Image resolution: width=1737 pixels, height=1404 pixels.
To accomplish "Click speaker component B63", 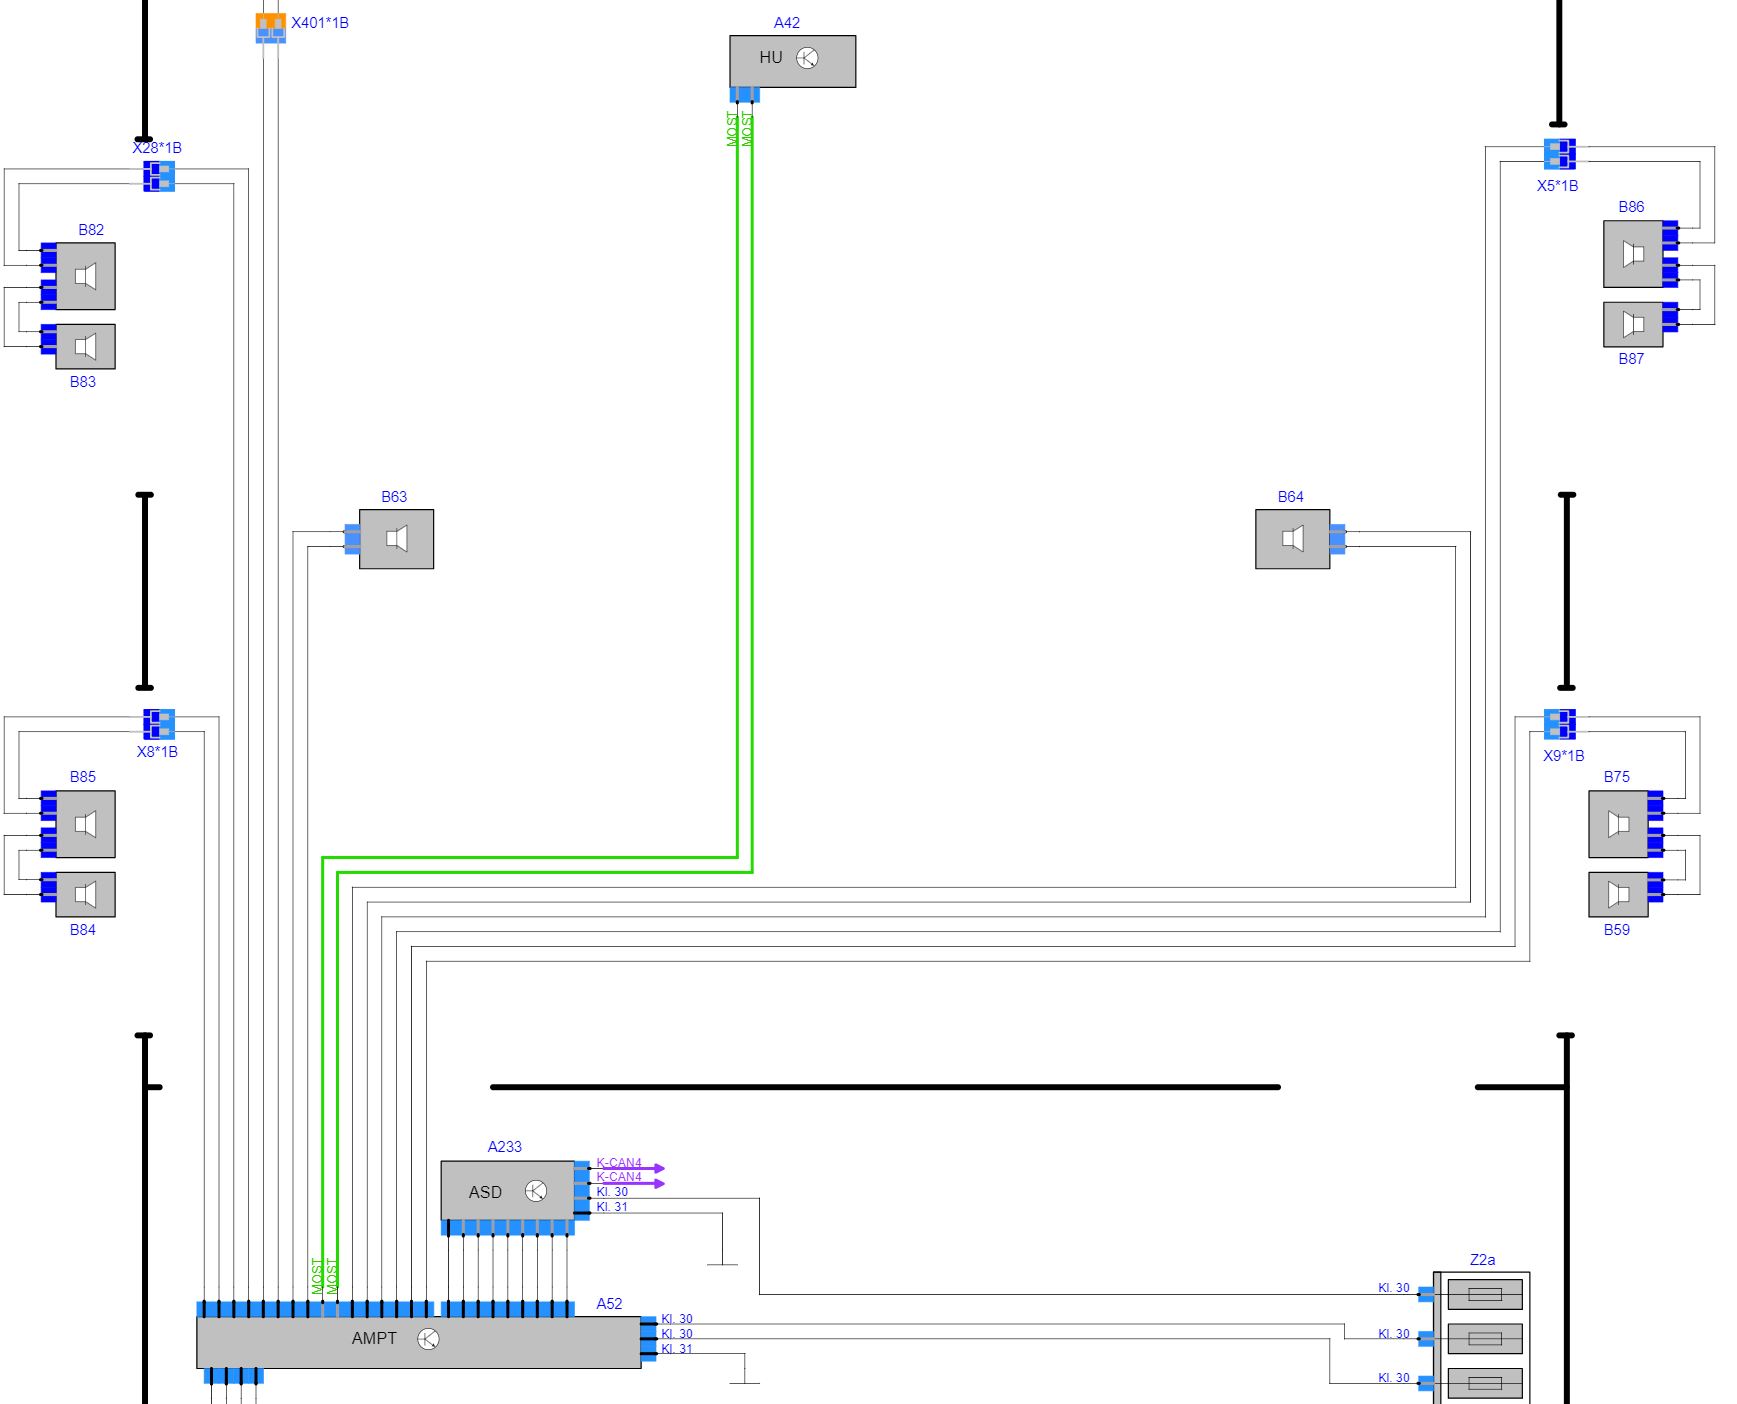I will 396,539.
